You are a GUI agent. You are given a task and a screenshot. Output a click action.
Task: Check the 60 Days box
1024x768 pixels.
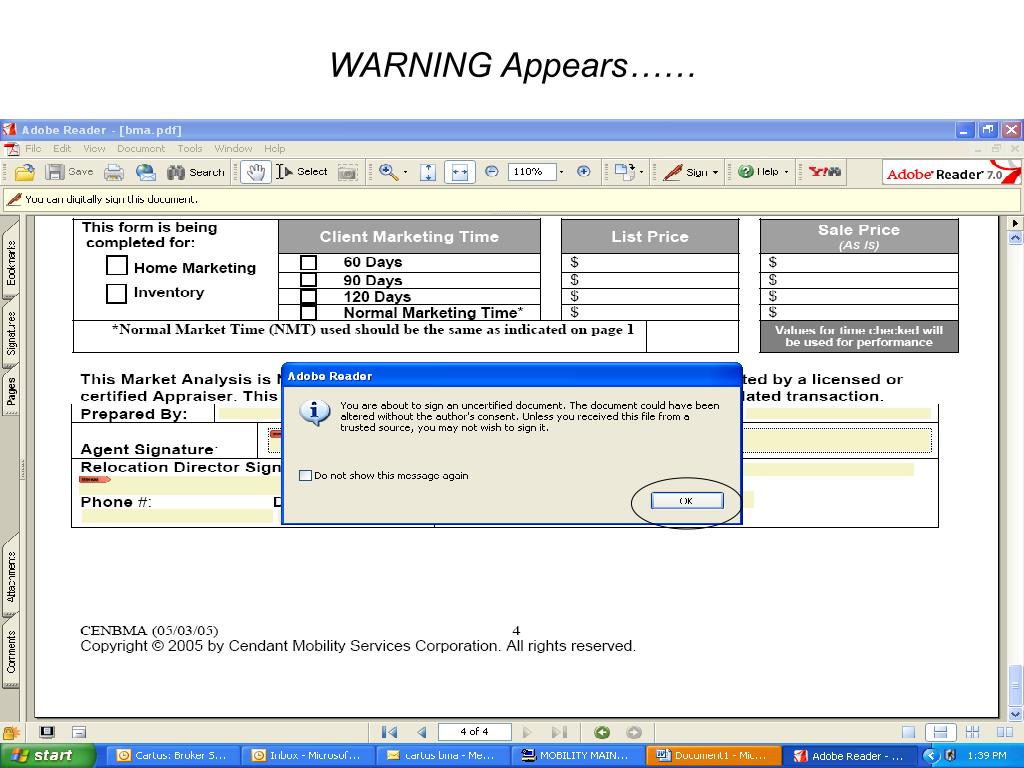(x=308, y=263)
